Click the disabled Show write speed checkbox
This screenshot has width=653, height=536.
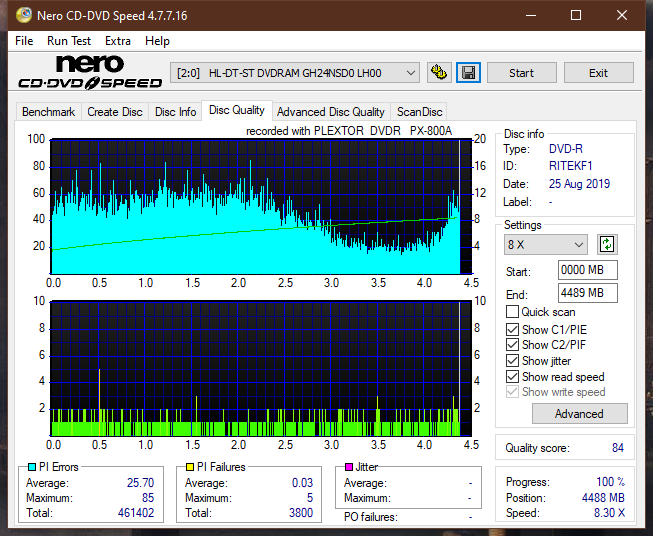512,392
